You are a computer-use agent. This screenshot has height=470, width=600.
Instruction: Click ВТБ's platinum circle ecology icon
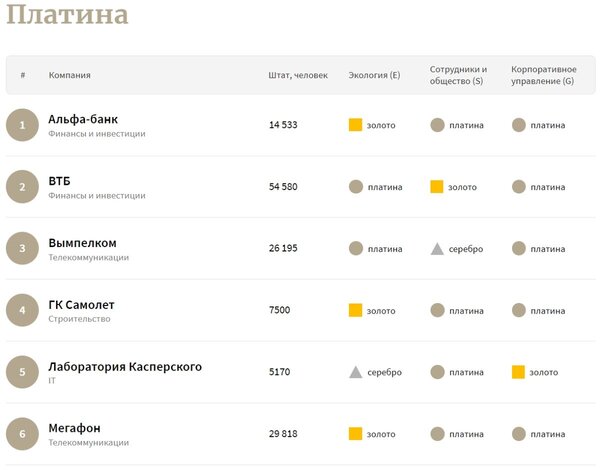pos(355,187)
